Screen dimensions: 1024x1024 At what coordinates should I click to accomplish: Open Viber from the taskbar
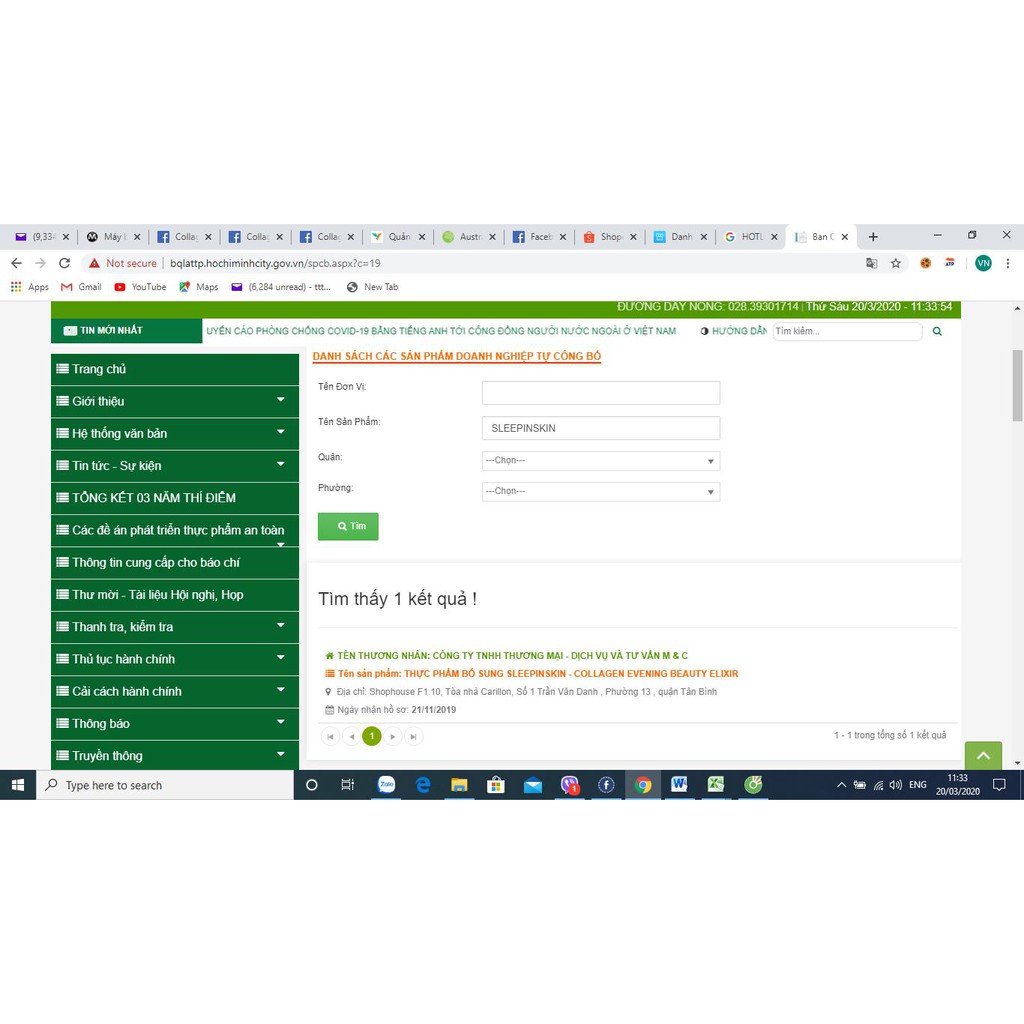click(x=569, y=785)
